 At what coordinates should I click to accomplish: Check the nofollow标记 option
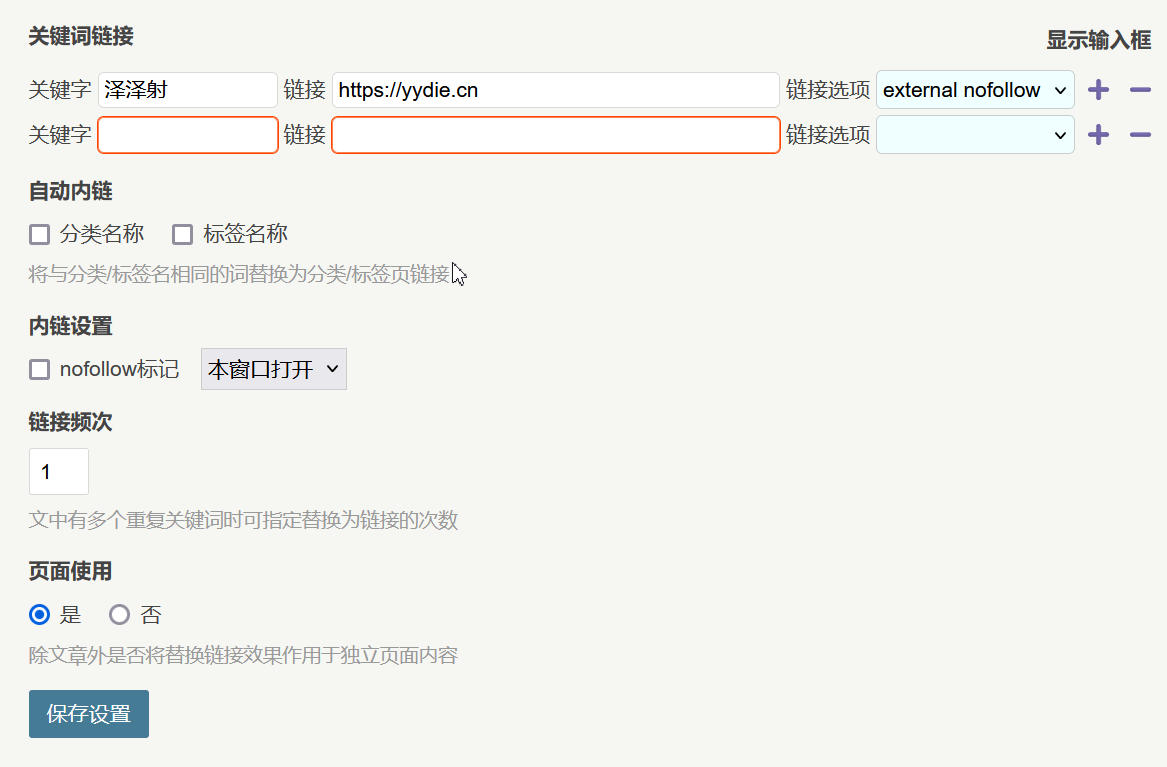point(40,370)
